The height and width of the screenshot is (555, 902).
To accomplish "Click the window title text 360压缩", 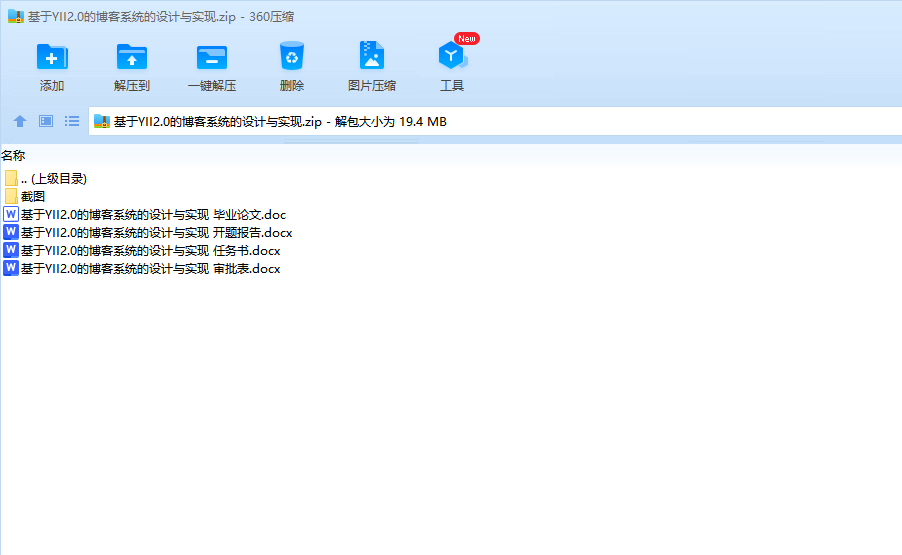I will click(x=272, y=17).
